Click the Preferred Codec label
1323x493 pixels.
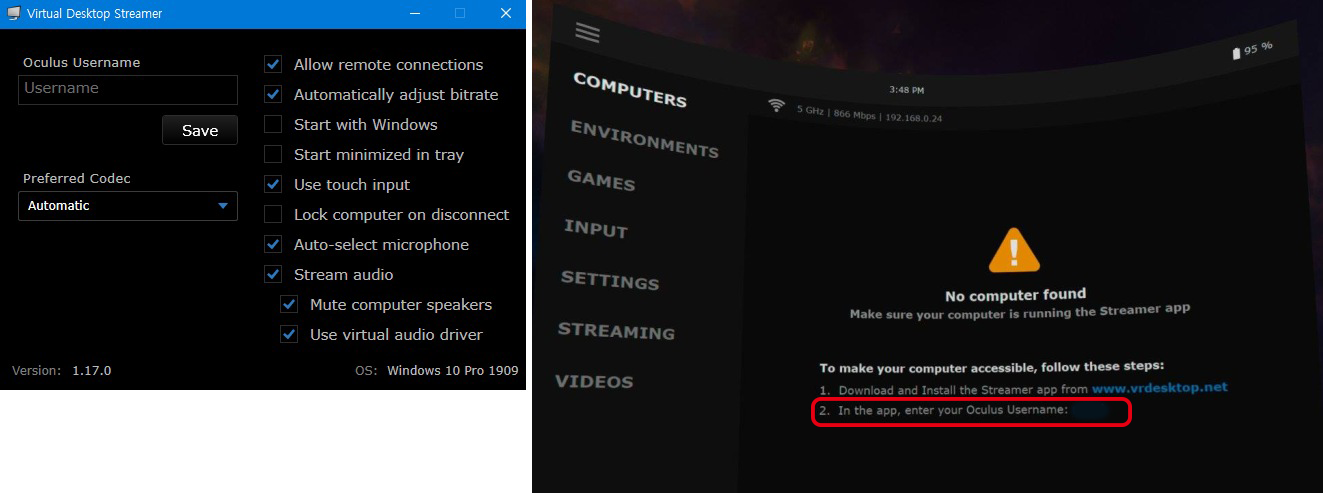[77, 178]
